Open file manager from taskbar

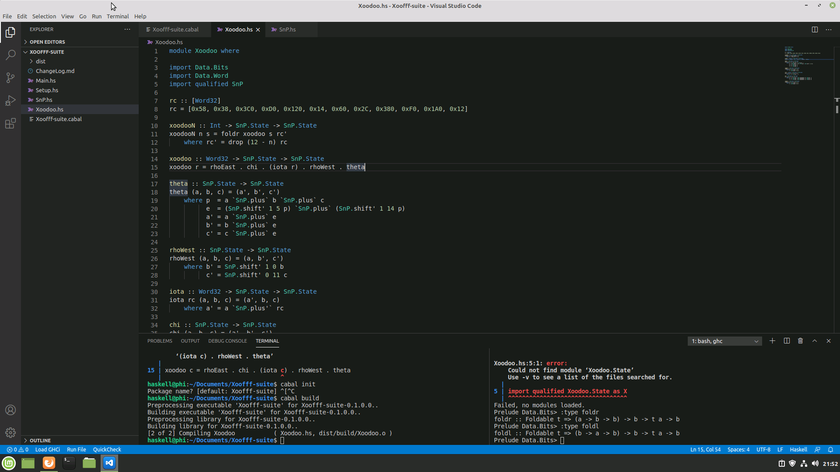click(89, 463)
